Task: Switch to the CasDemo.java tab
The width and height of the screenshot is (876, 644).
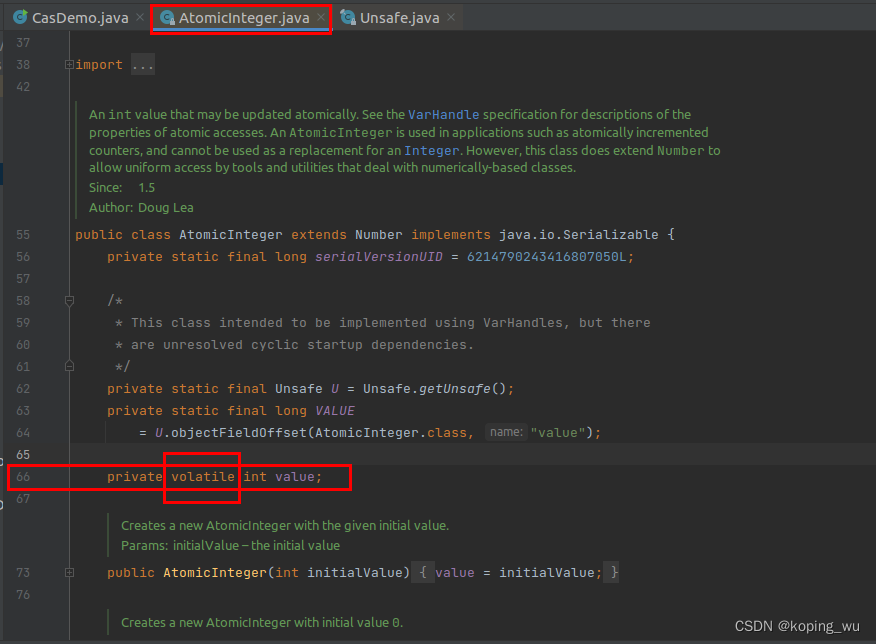Action: 80,18
